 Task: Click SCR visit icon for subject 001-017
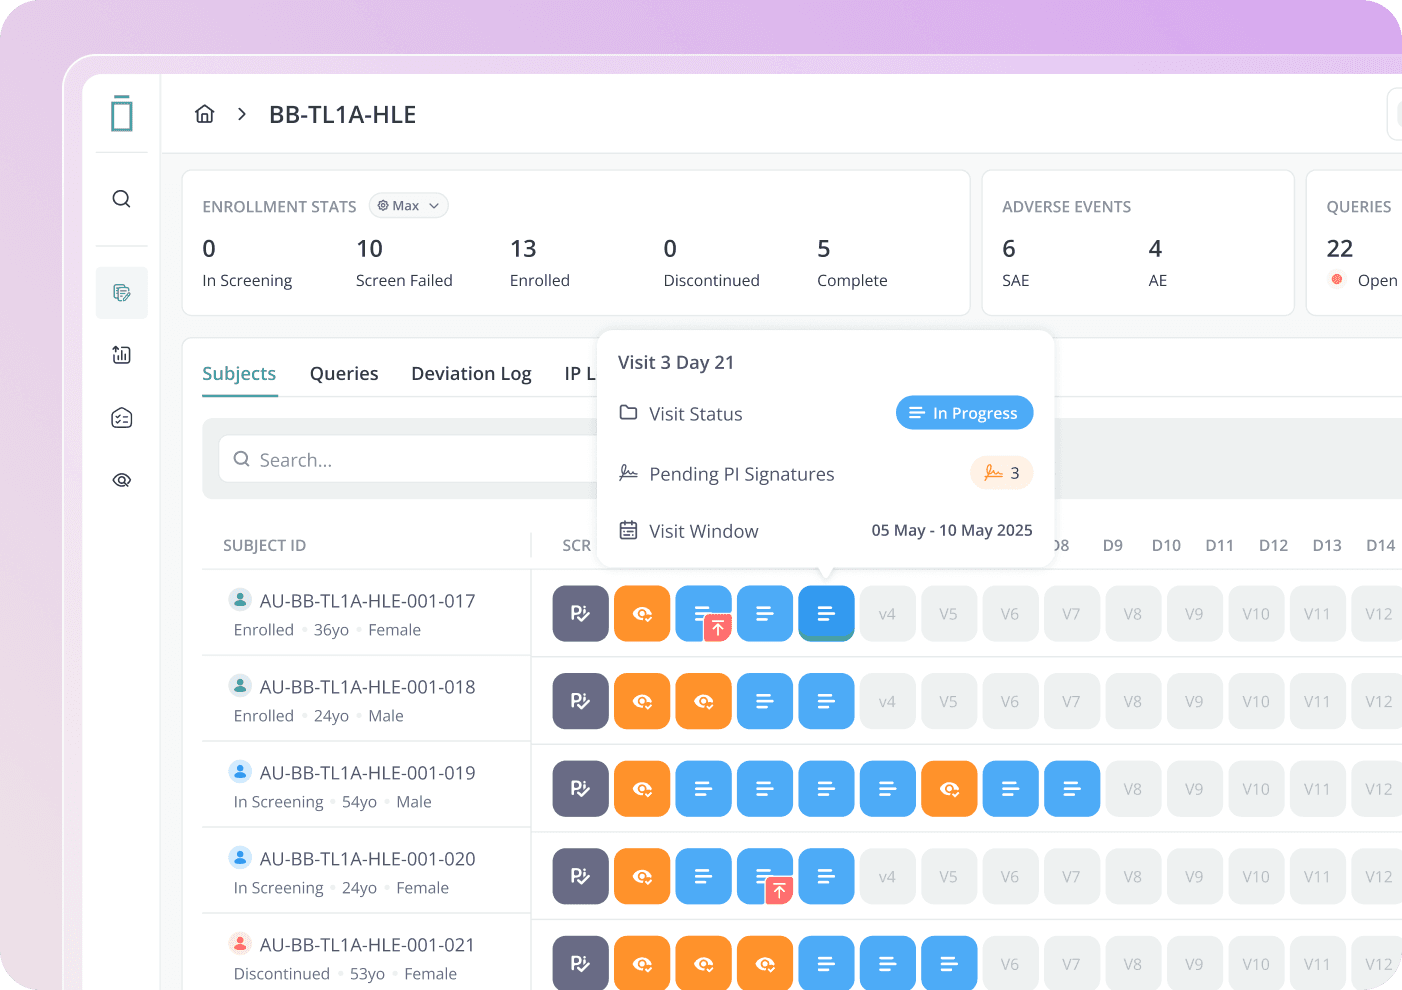tap(581, 614)
